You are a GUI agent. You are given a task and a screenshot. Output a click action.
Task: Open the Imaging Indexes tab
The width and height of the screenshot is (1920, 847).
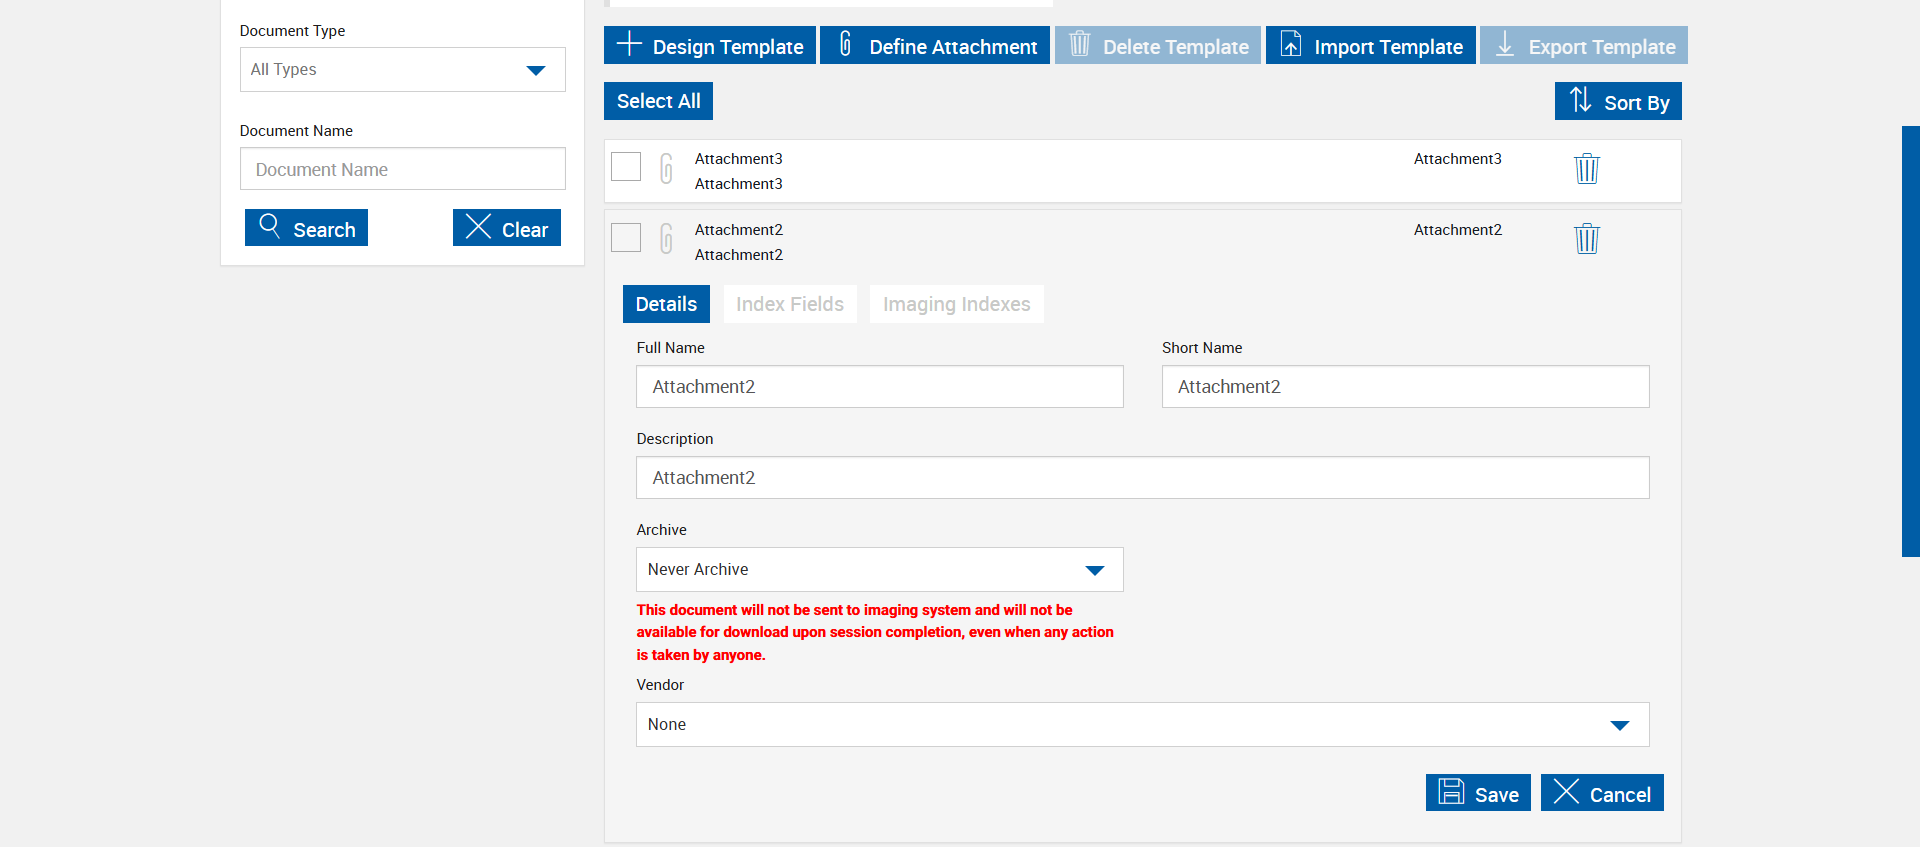pos(956,304)
